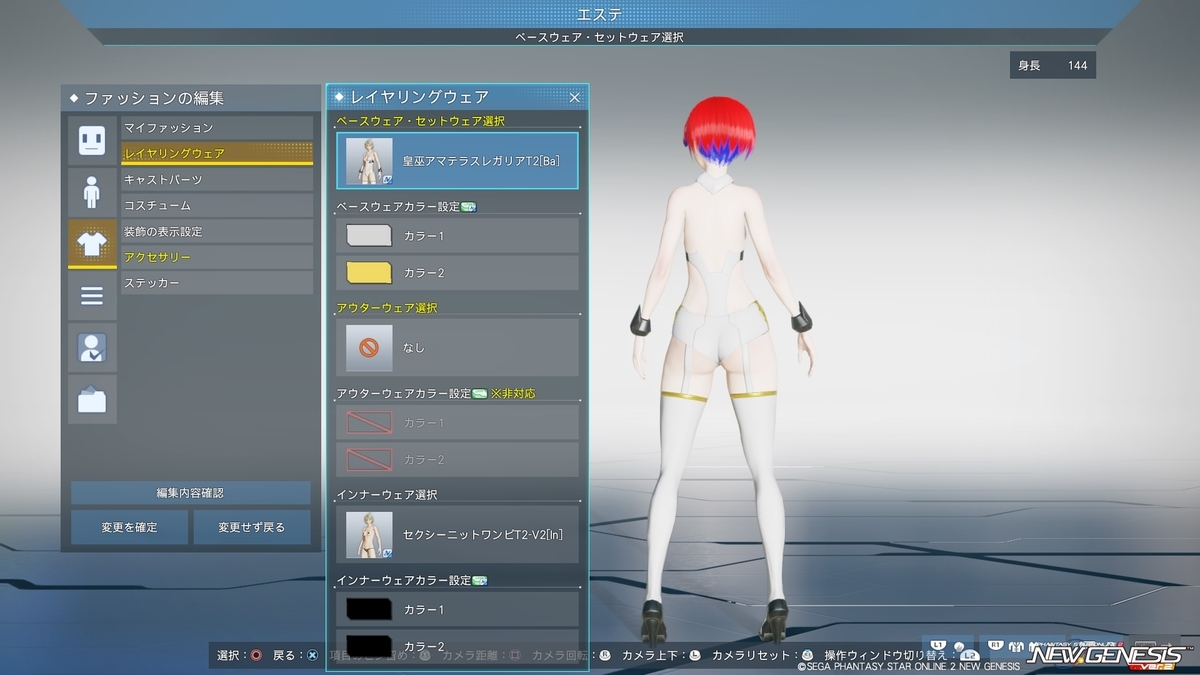The image size is (1200, 675).
Task: Select the face/head category icon in sidebar
Action: (x=92, y=140)
